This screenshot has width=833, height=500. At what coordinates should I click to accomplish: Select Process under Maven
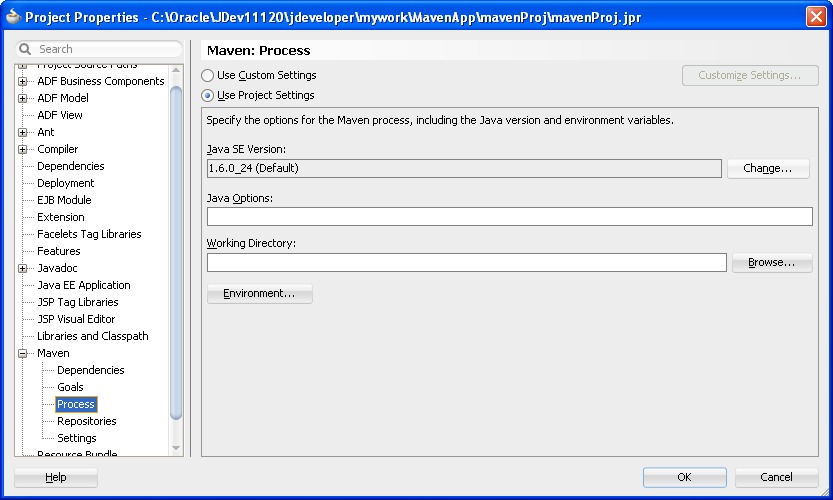[x=76, y=404]
